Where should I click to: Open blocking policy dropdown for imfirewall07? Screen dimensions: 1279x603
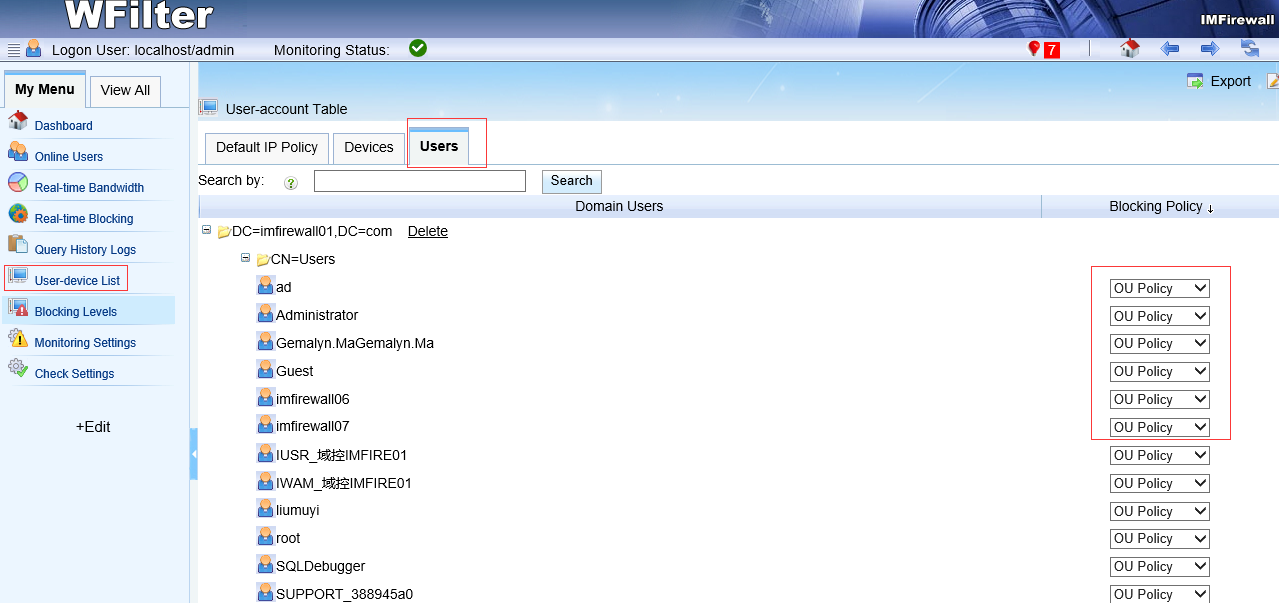click(1160, 427)
